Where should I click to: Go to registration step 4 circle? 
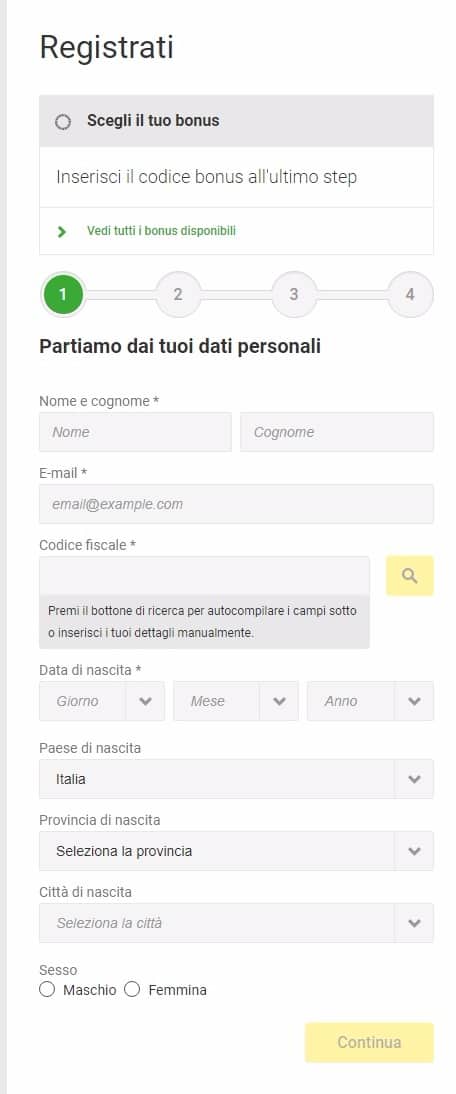pos(410,294)
